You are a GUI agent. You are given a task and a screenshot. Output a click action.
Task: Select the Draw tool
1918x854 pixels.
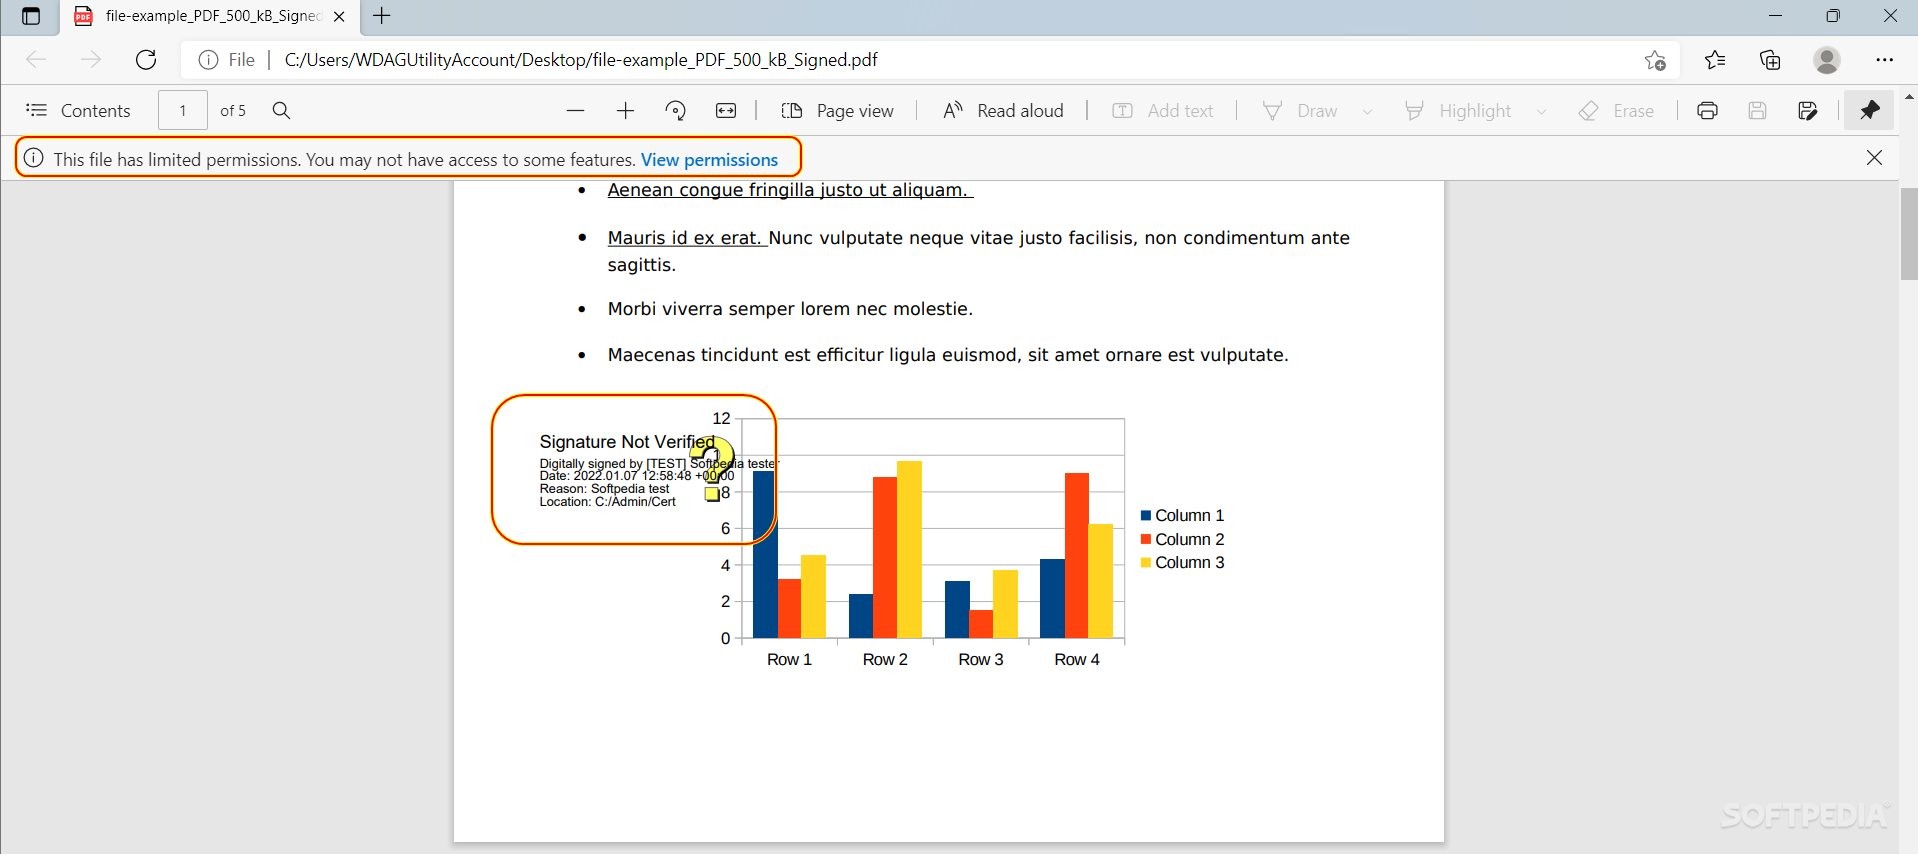click(x=1300, y=110)
